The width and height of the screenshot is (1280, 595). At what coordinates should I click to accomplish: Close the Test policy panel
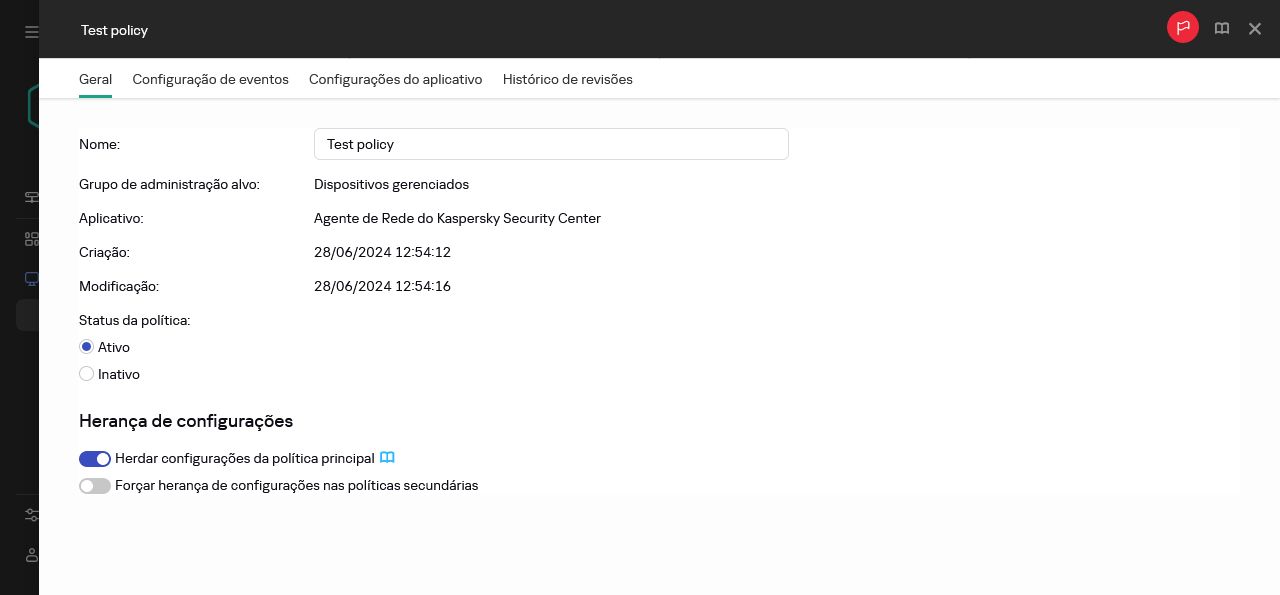click(x=1255, y=29)
